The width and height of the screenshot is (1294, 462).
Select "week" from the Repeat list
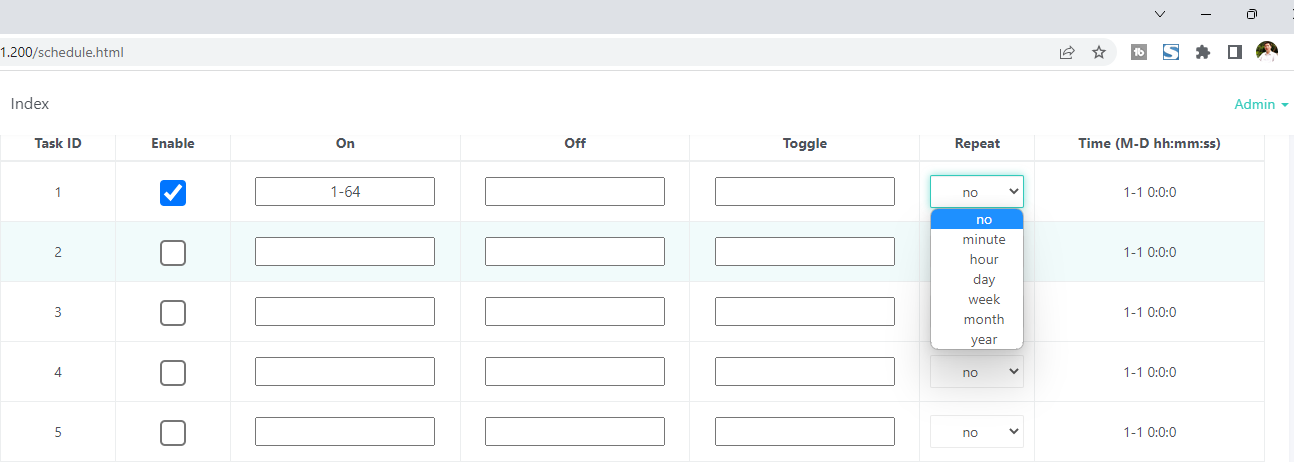click(x=983, y=299)
